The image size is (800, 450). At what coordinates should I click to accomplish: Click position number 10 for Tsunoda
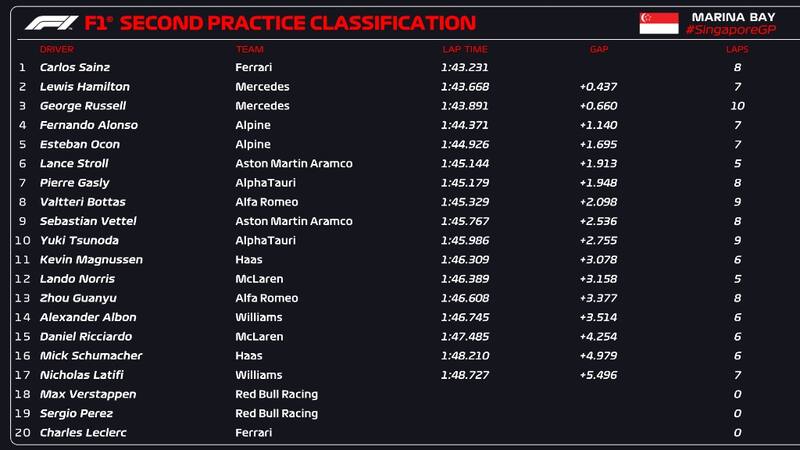(23, 241)
